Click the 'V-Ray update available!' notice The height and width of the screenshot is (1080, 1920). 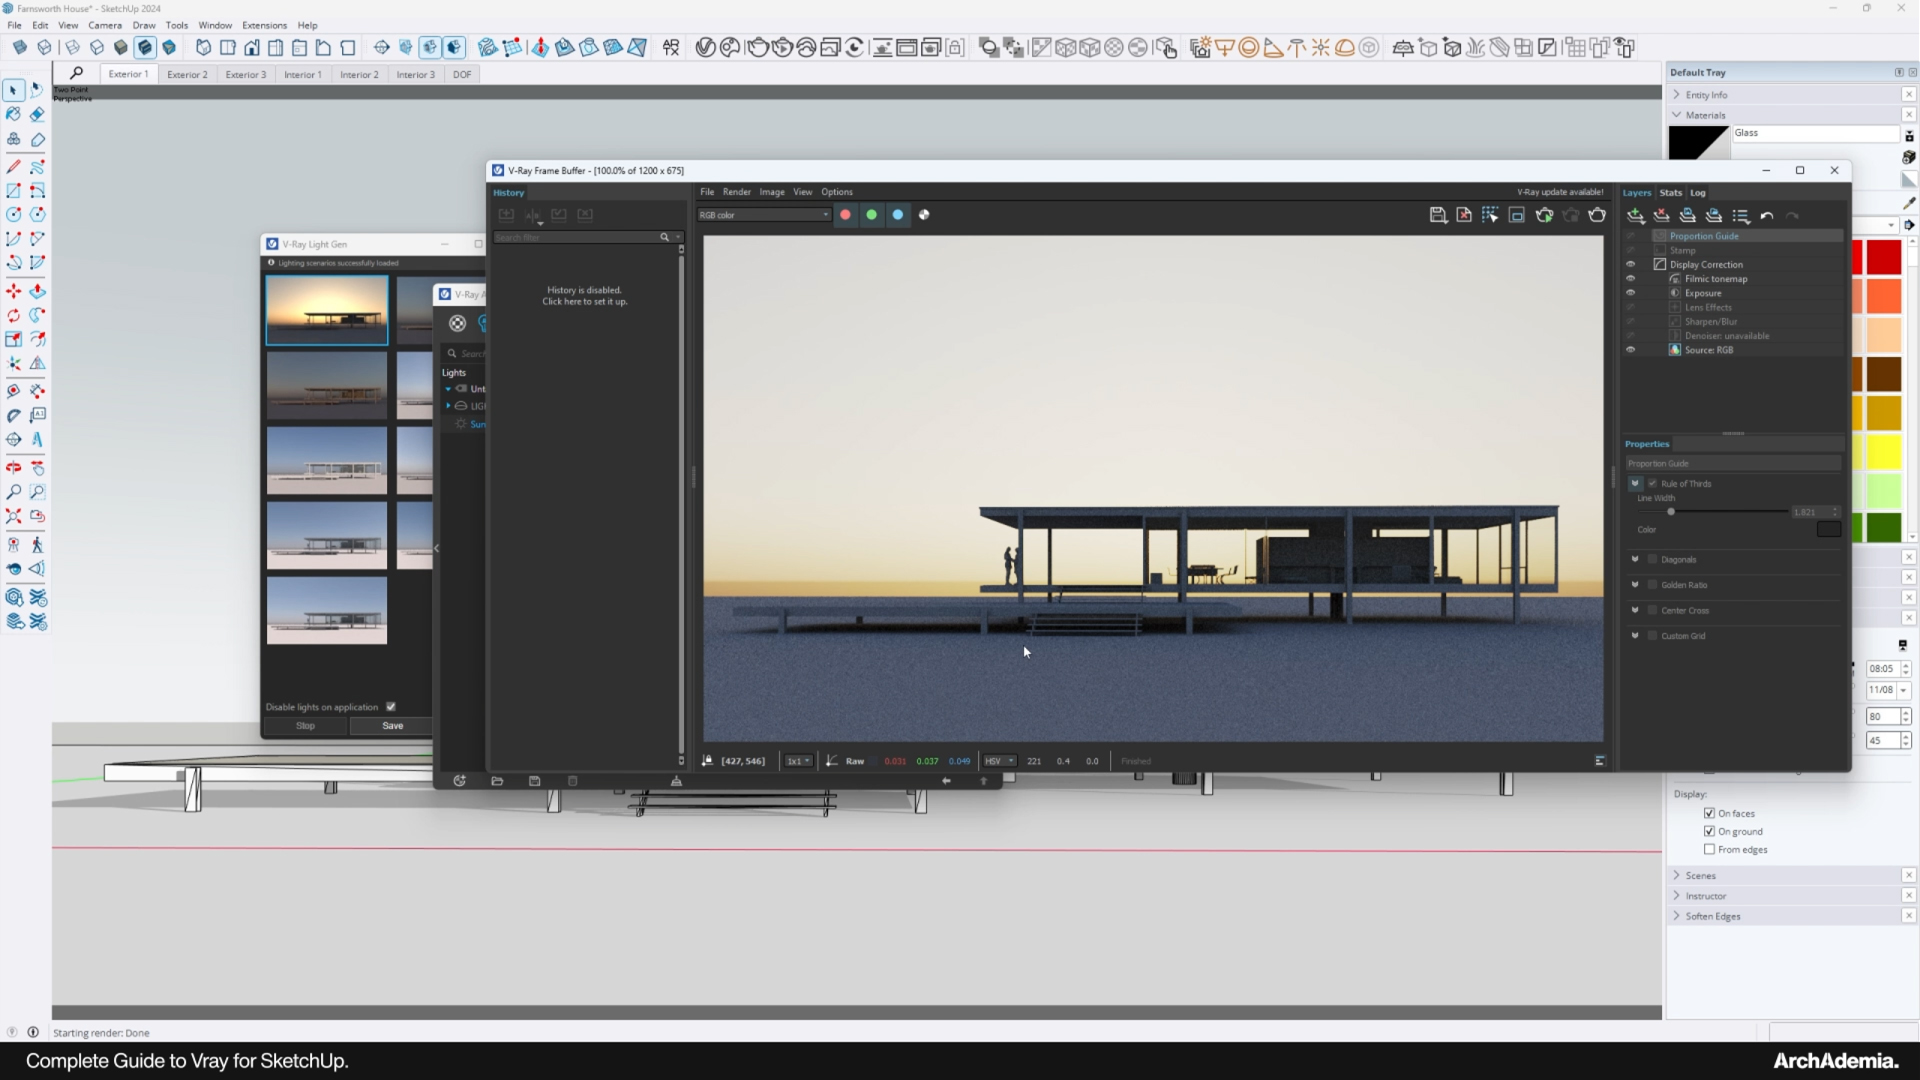[x=1559, y=192]
